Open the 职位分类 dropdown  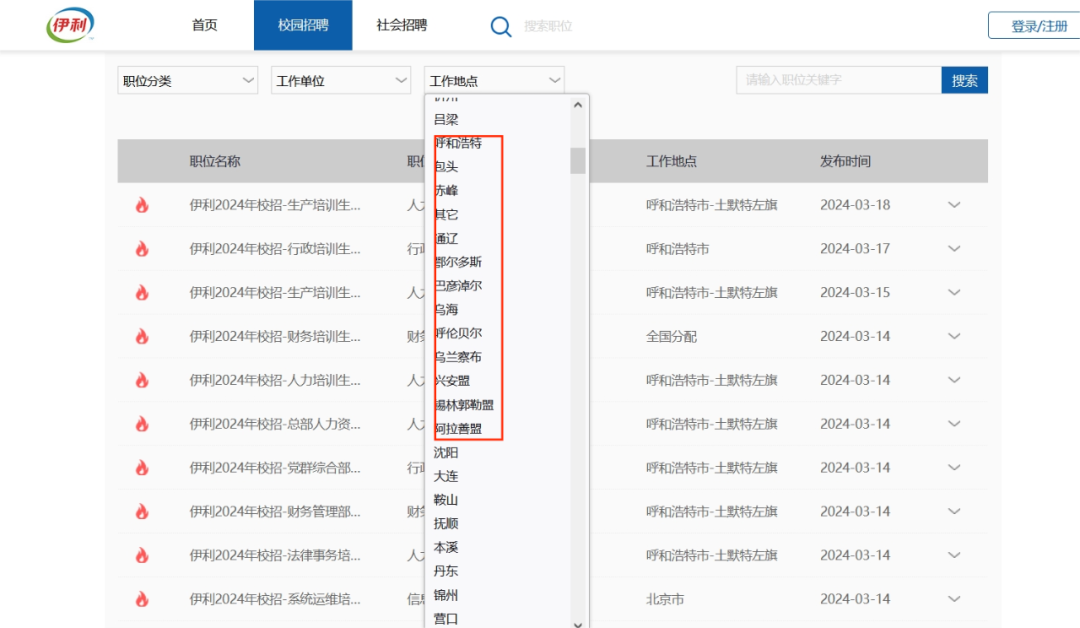pos(187,81)
